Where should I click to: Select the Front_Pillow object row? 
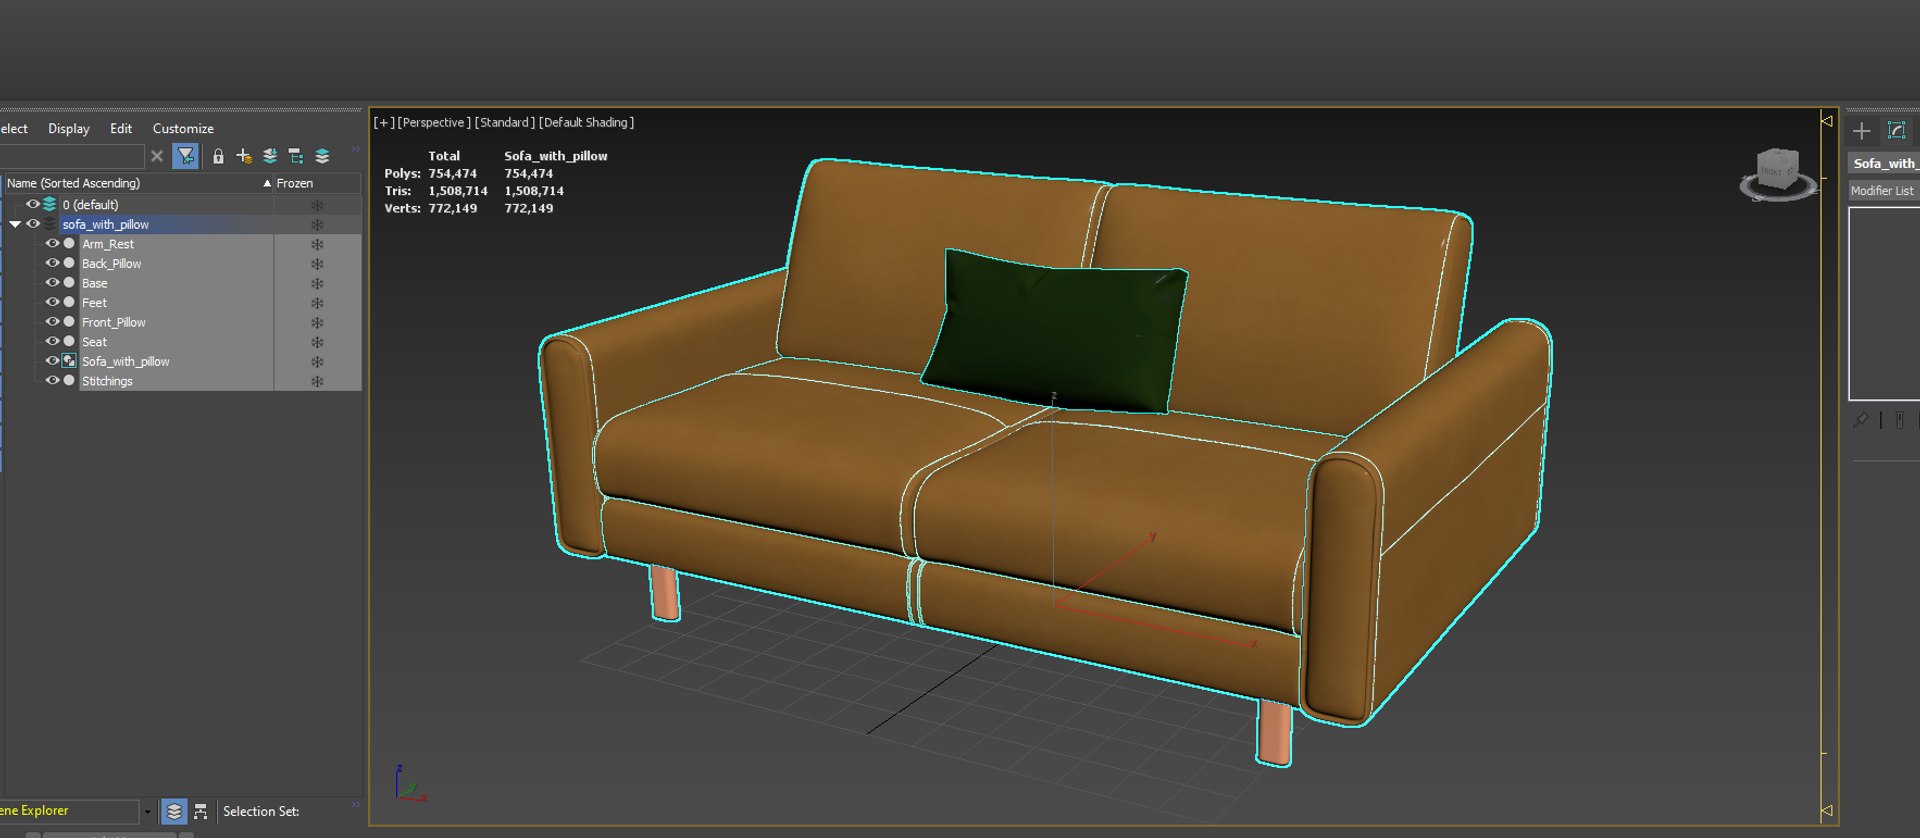[x=176, y=322]
